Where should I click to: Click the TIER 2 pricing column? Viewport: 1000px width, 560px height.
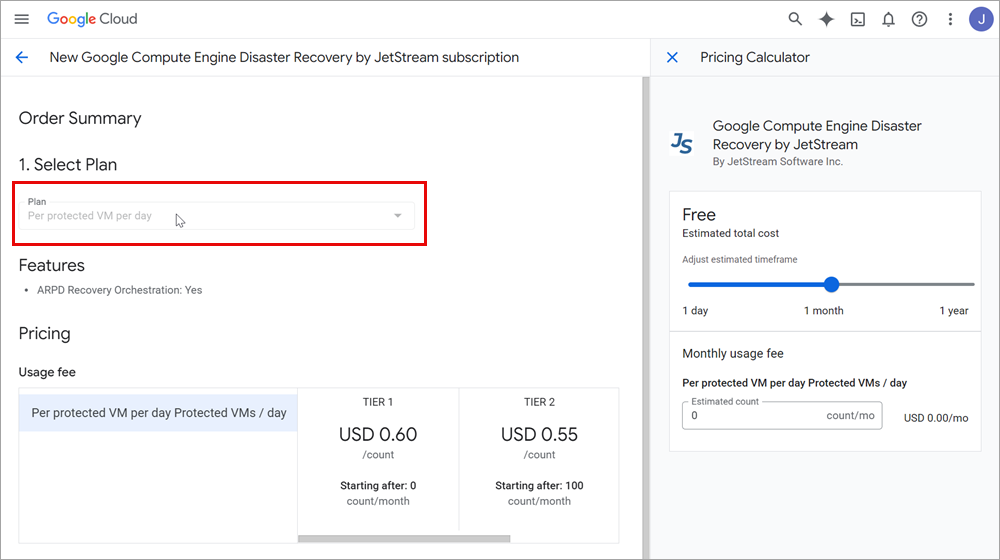click(x=539, y=450)
